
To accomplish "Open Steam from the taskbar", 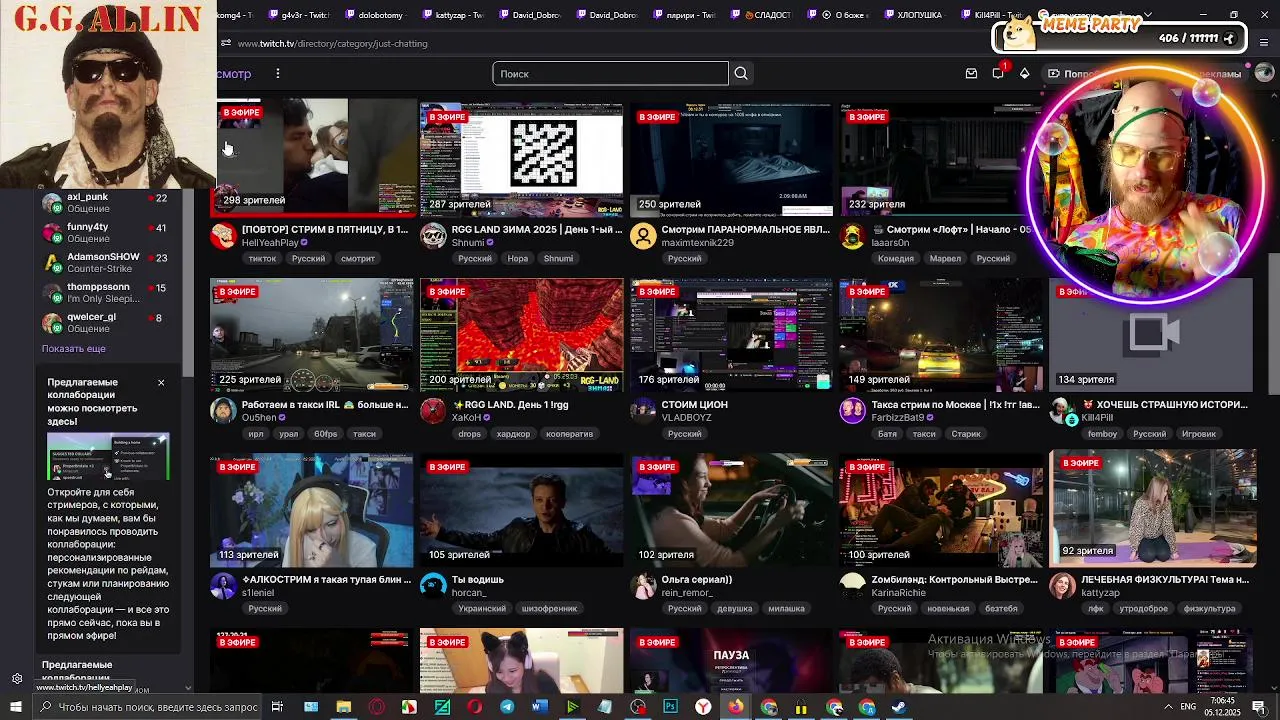I will point(899,707).
